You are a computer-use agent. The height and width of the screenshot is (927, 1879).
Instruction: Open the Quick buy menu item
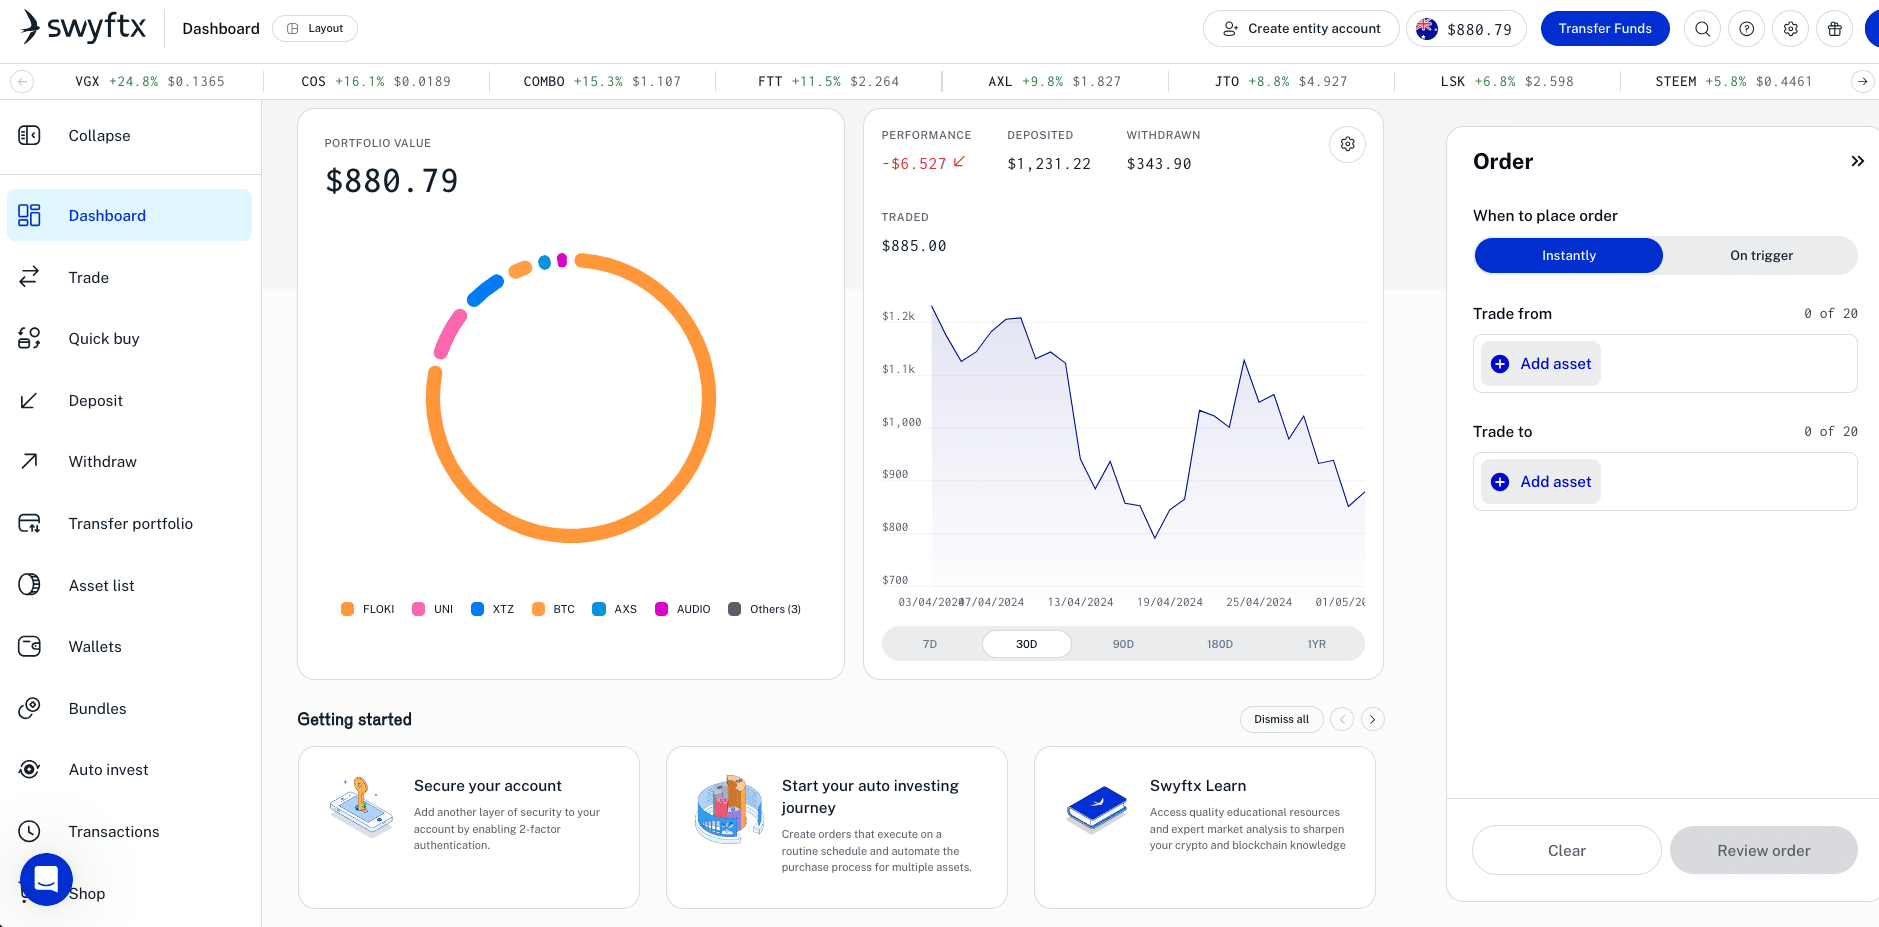[129, 338]
